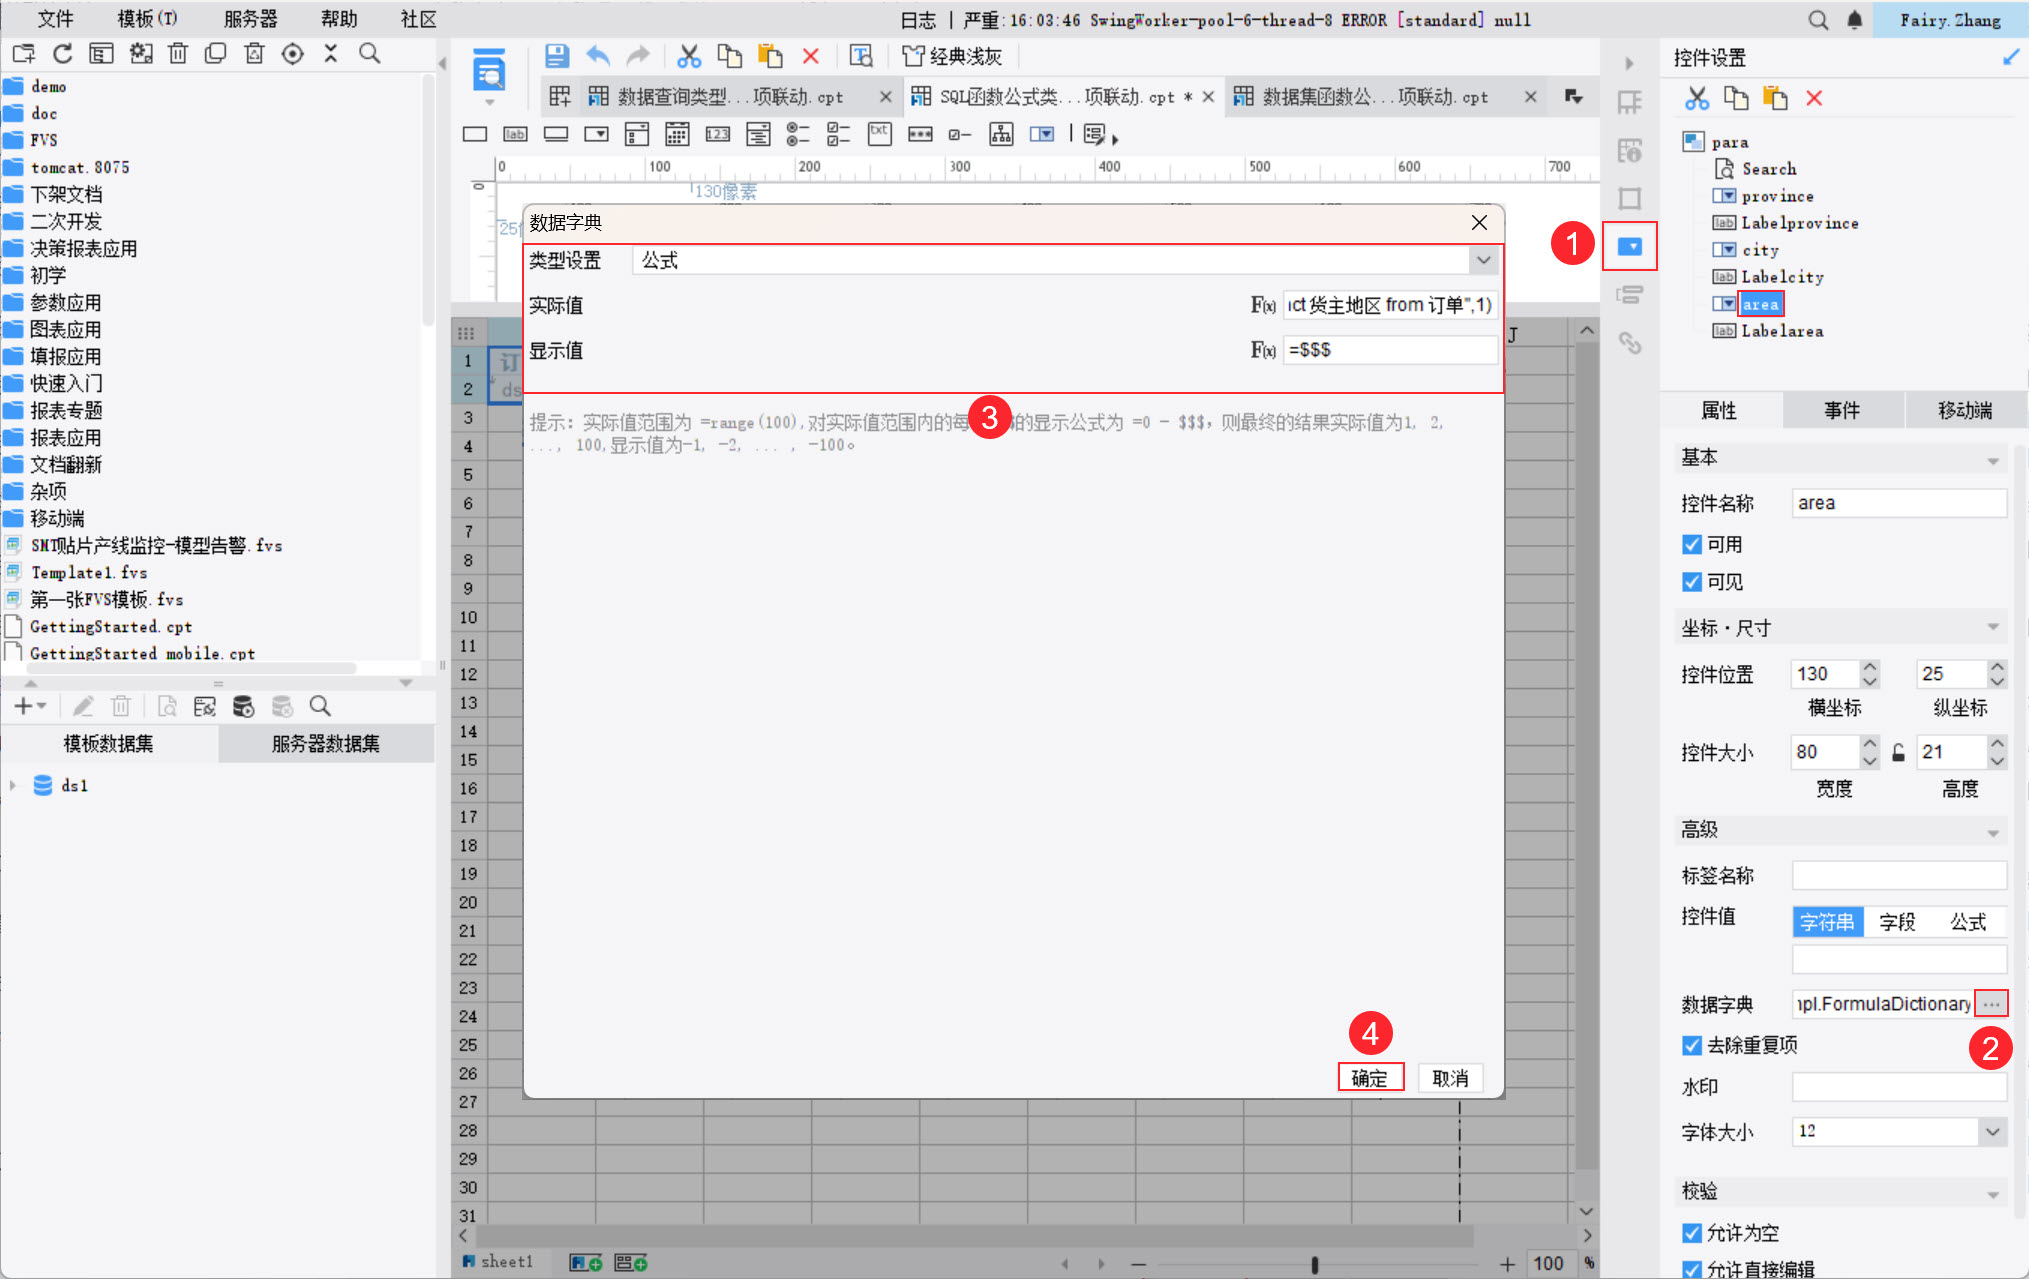Expand the ds1 dataset node

13,786
